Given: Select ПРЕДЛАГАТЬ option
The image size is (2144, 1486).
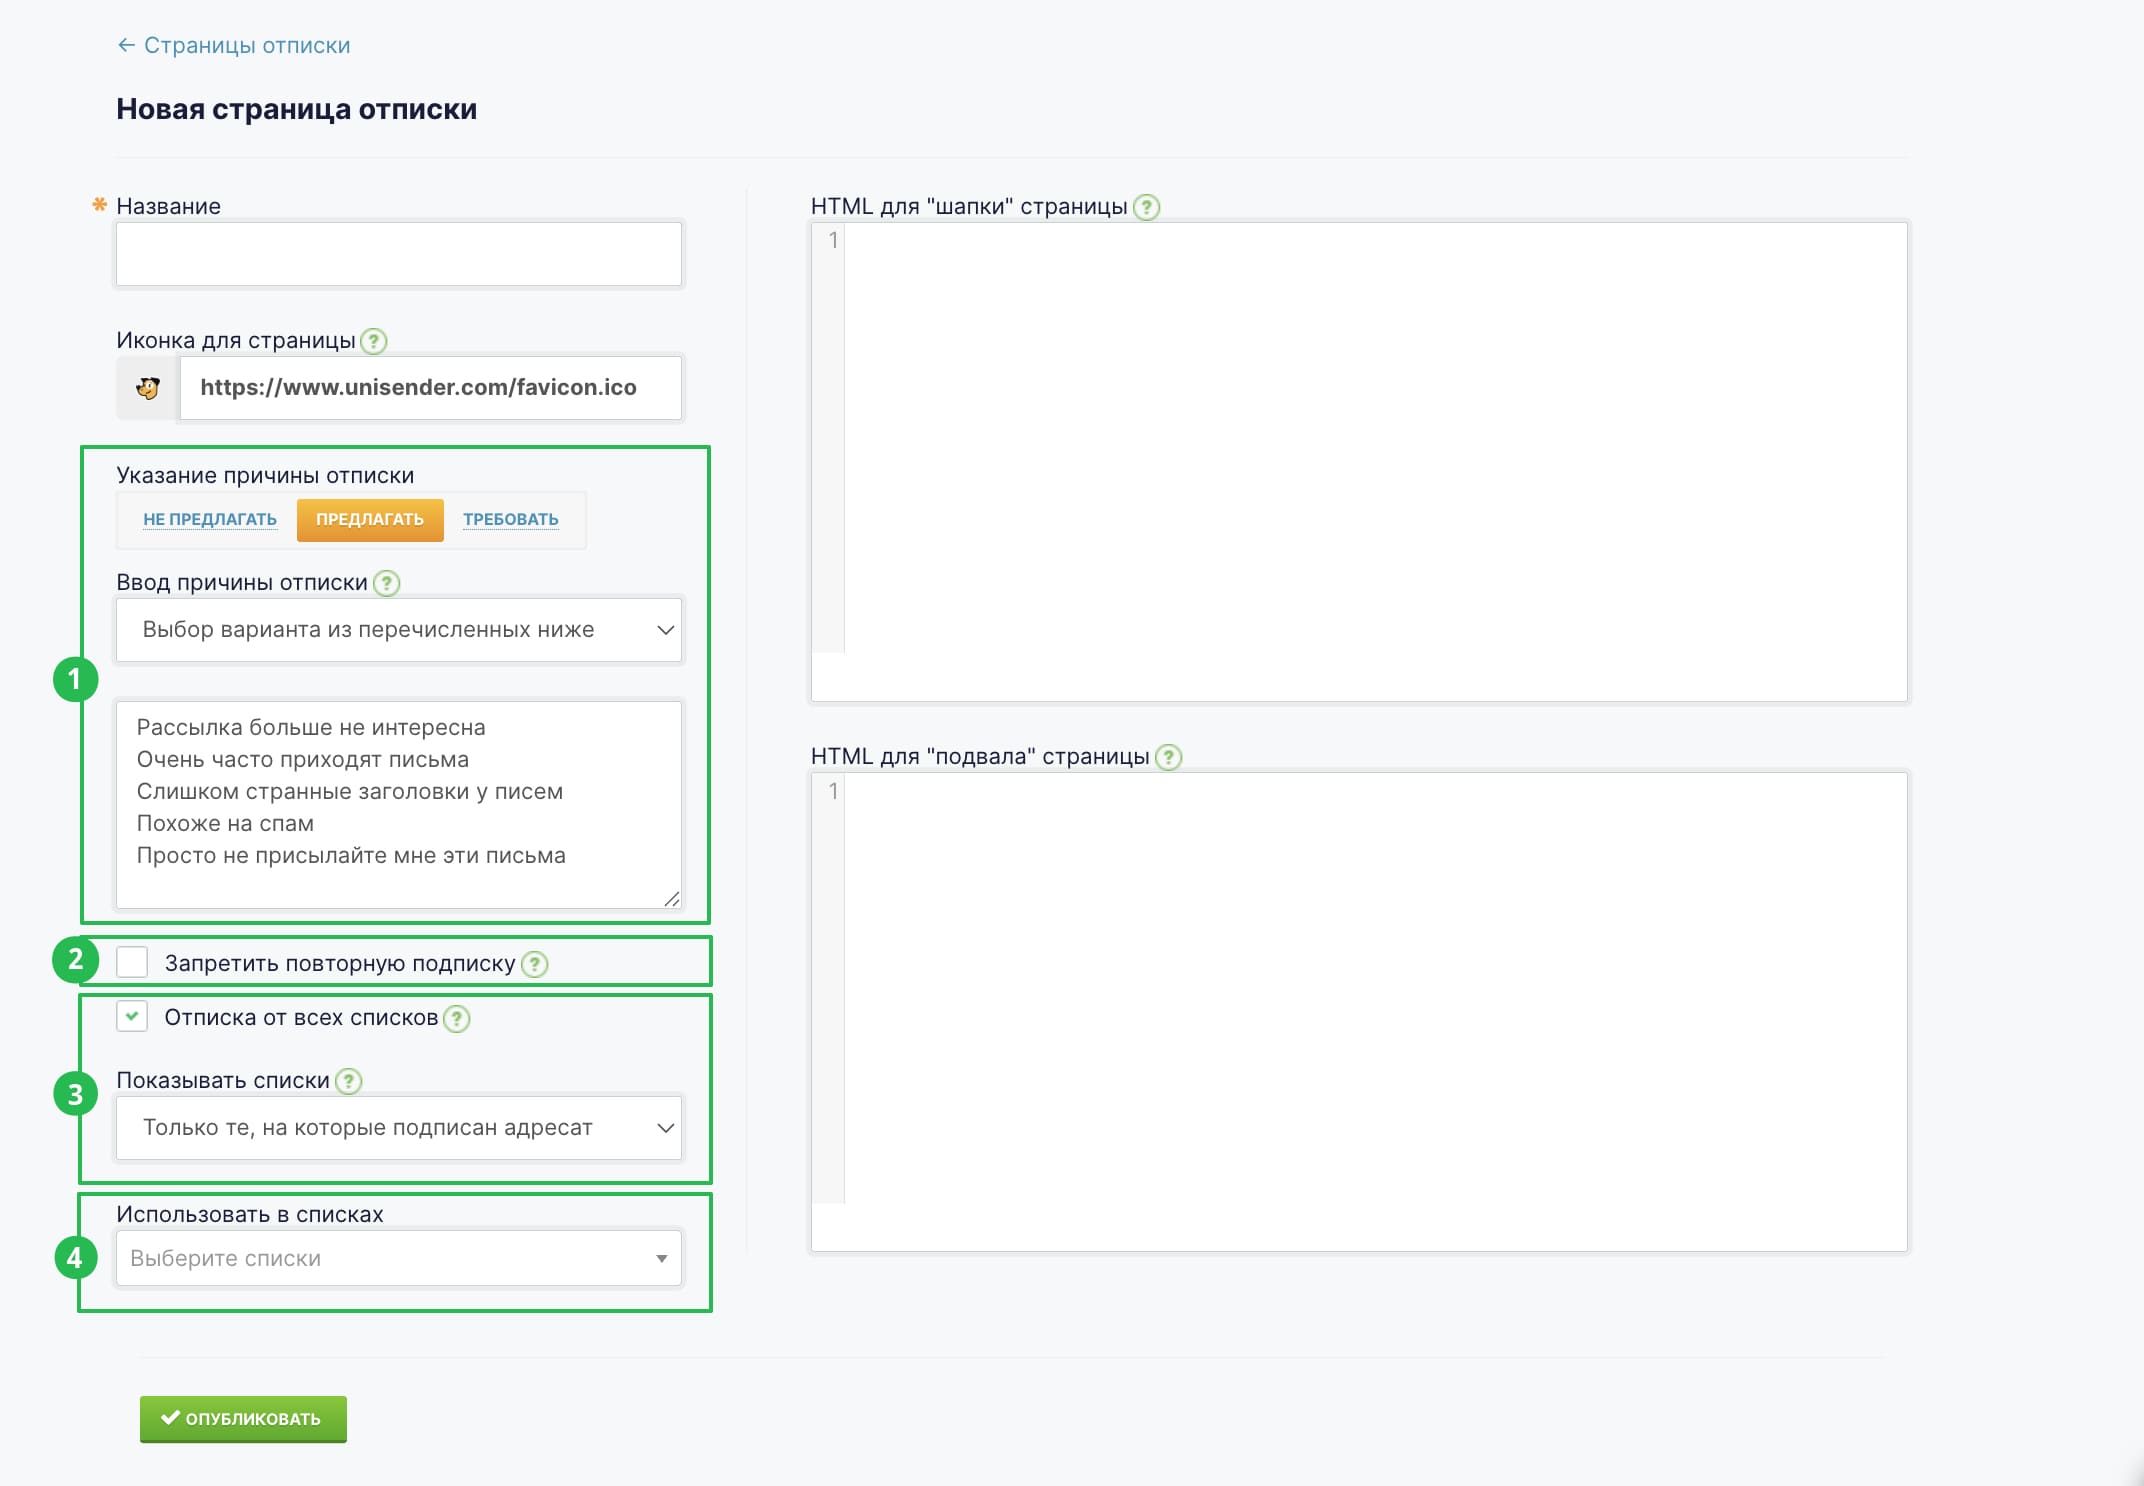Looking at the screenshot, I should (x=370, y=520).
